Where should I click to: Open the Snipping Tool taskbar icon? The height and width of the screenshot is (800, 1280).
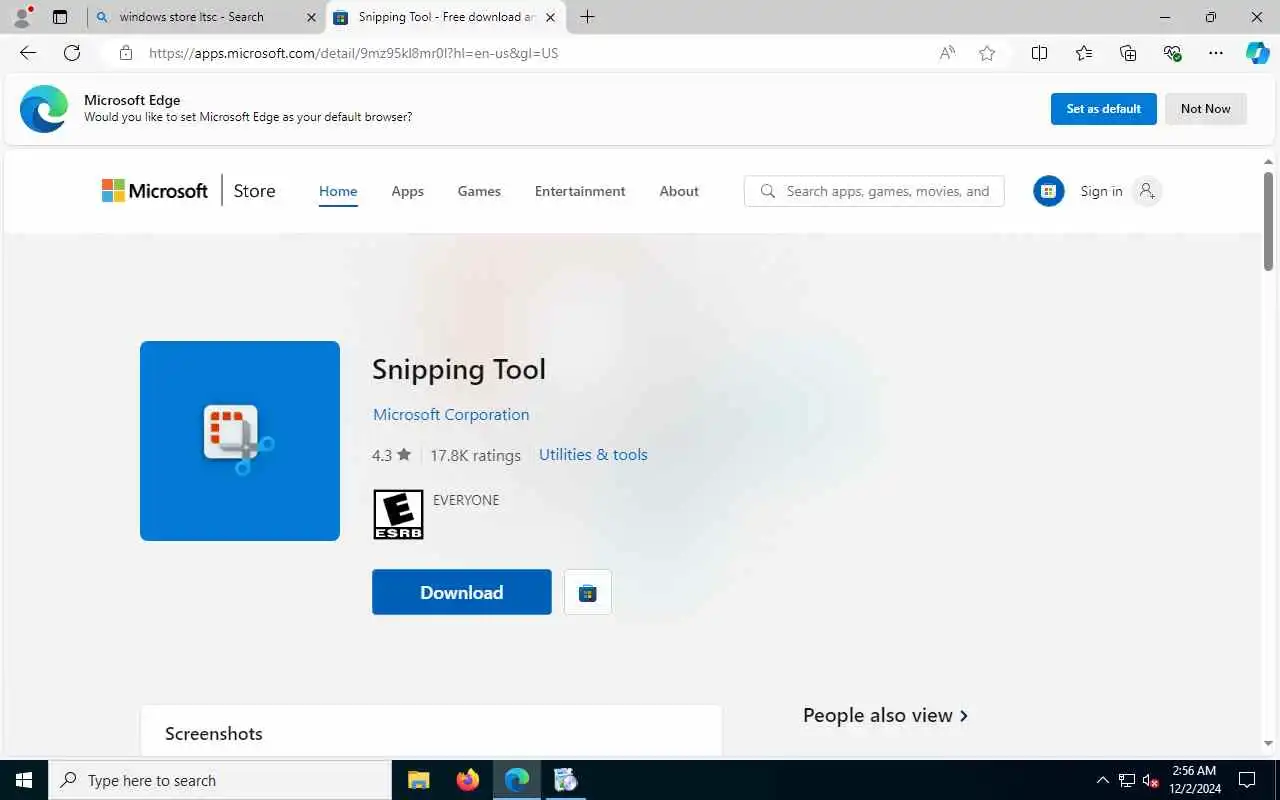tap(565, 780)
